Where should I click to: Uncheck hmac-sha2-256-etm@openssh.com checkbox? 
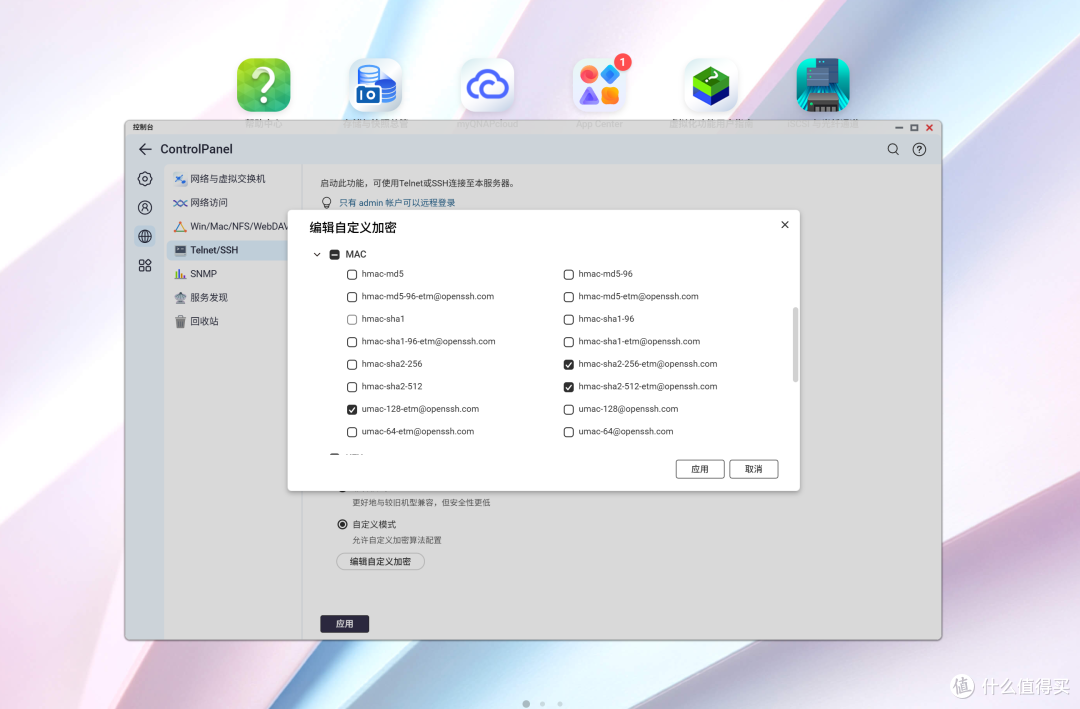(x=569, y=364)
